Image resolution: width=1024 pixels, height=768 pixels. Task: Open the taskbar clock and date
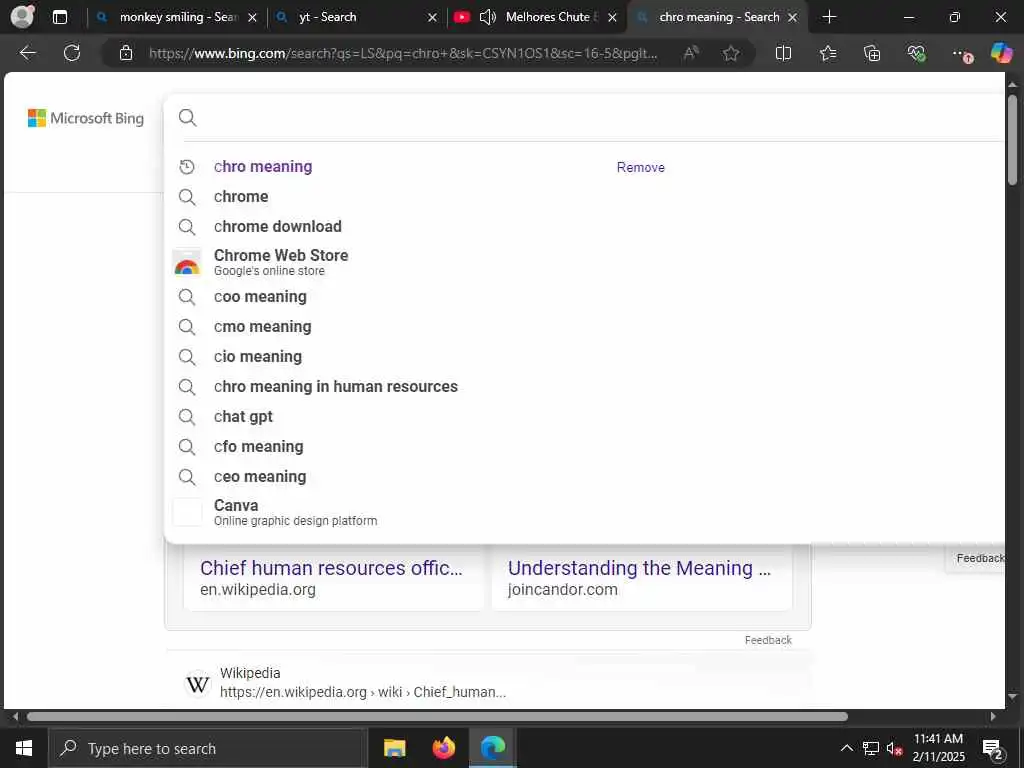pyautogui.click(x=938, y=748)
